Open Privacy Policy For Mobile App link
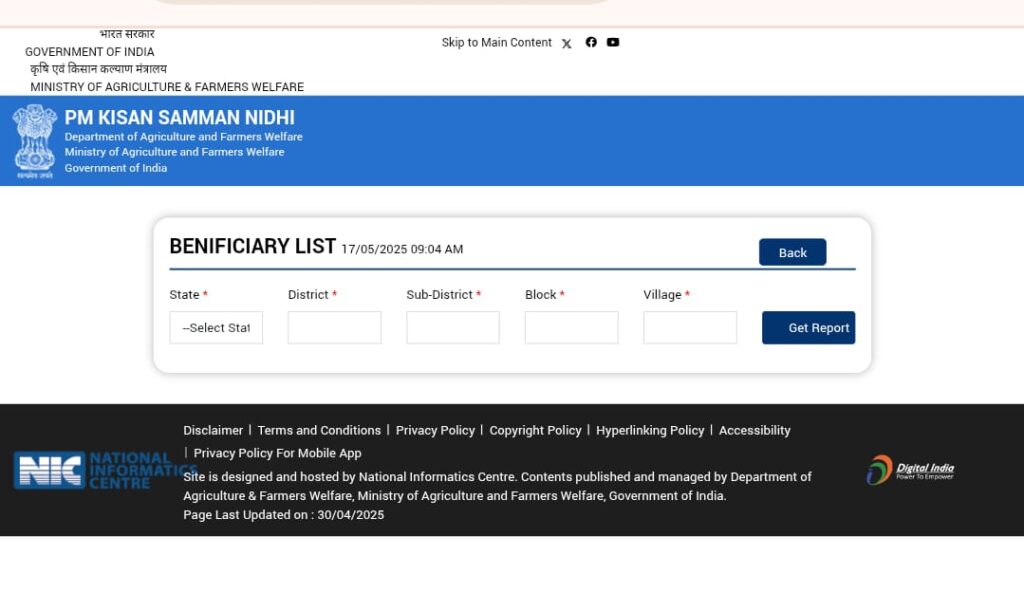This screenshot has height=593, width=1024. (278, 453)
